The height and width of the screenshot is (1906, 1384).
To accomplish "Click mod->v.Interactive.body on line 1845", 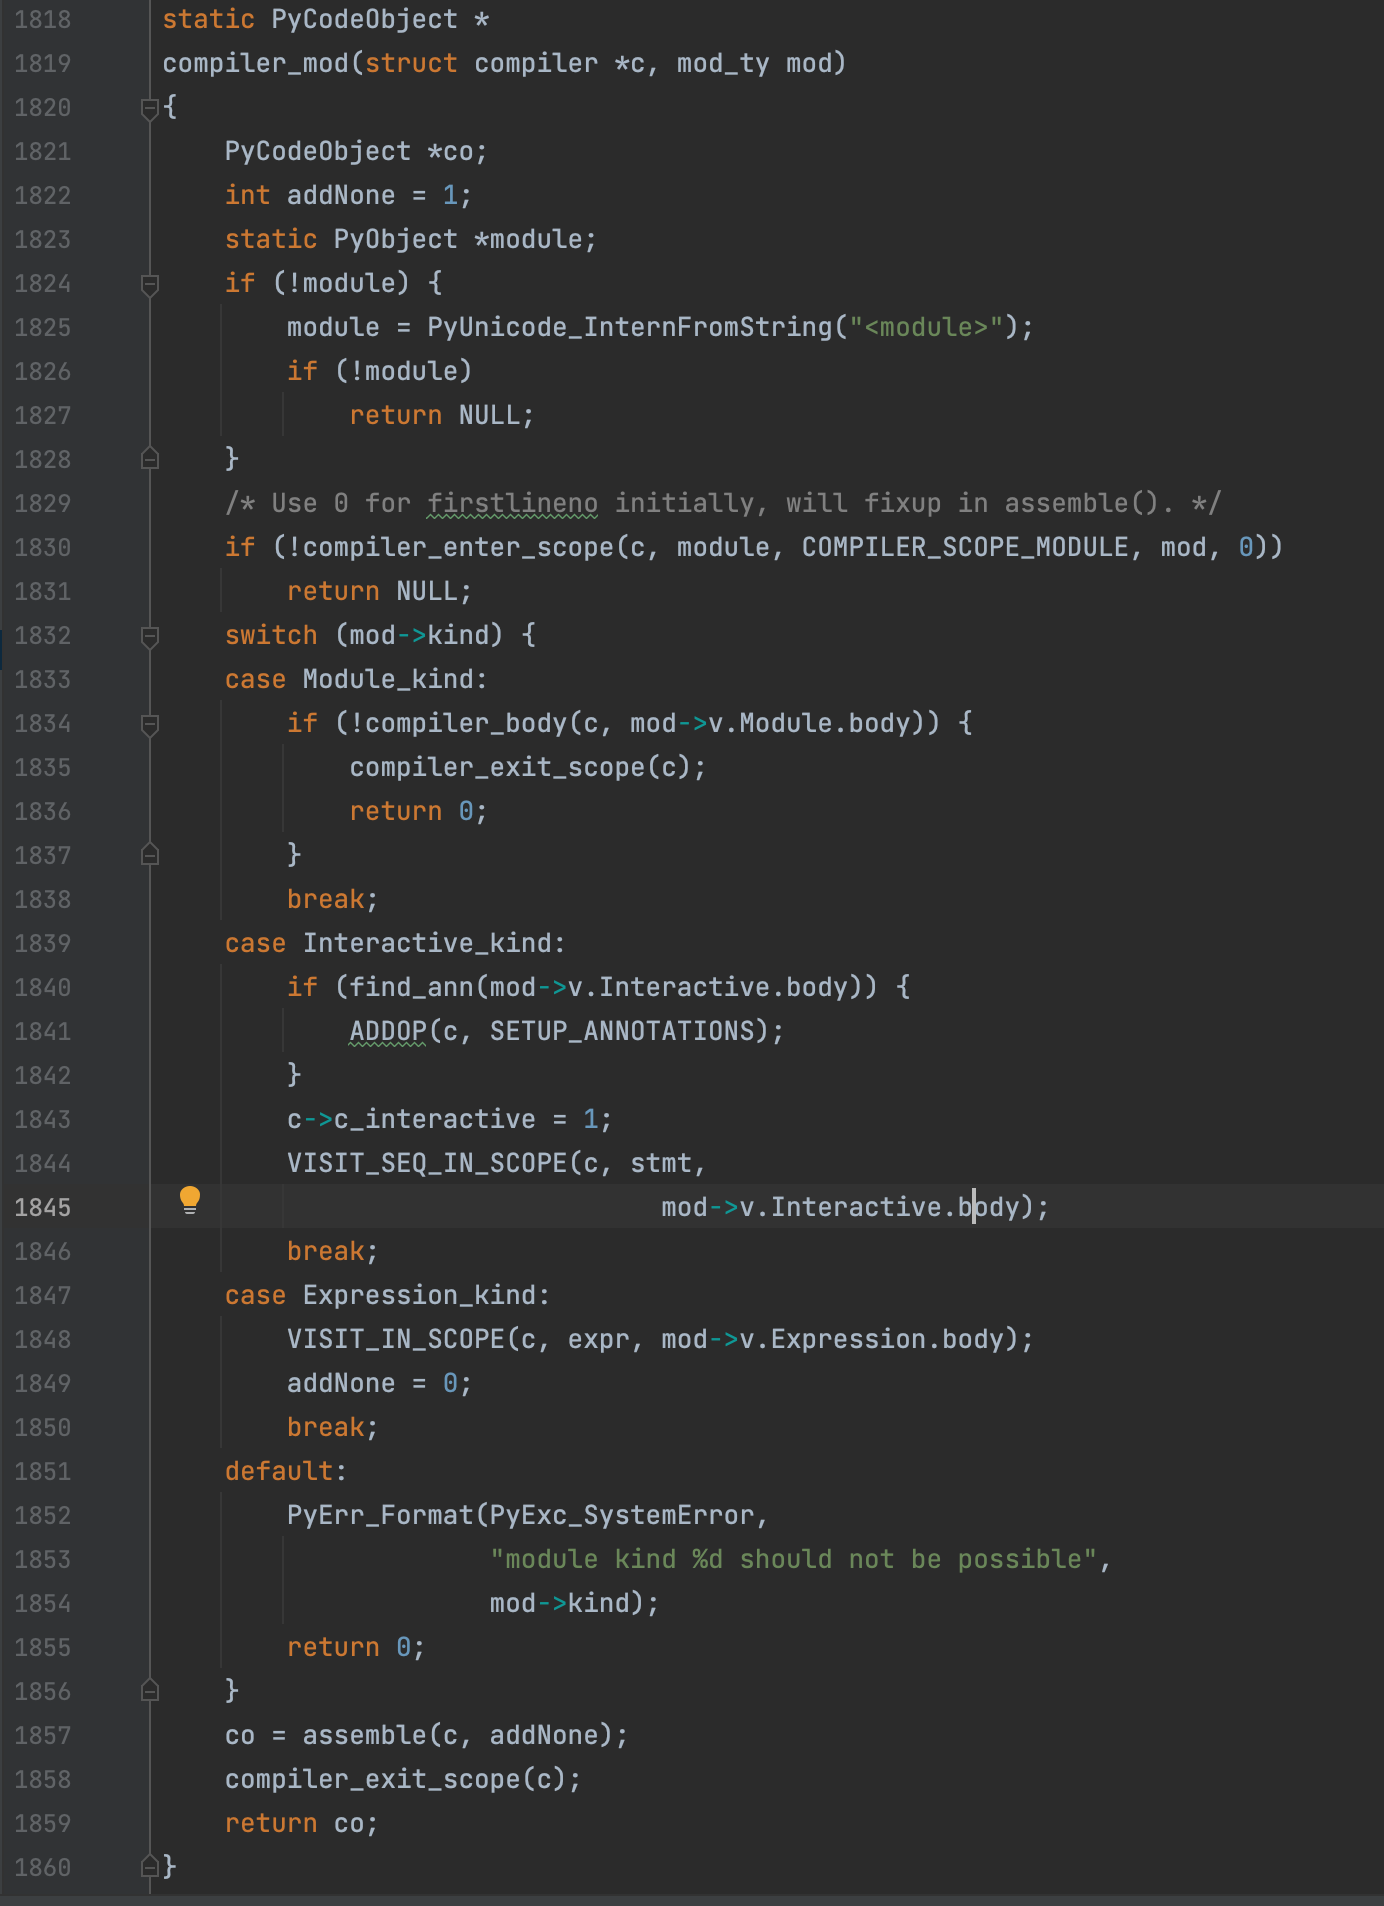I will [x=840, y=1208].
